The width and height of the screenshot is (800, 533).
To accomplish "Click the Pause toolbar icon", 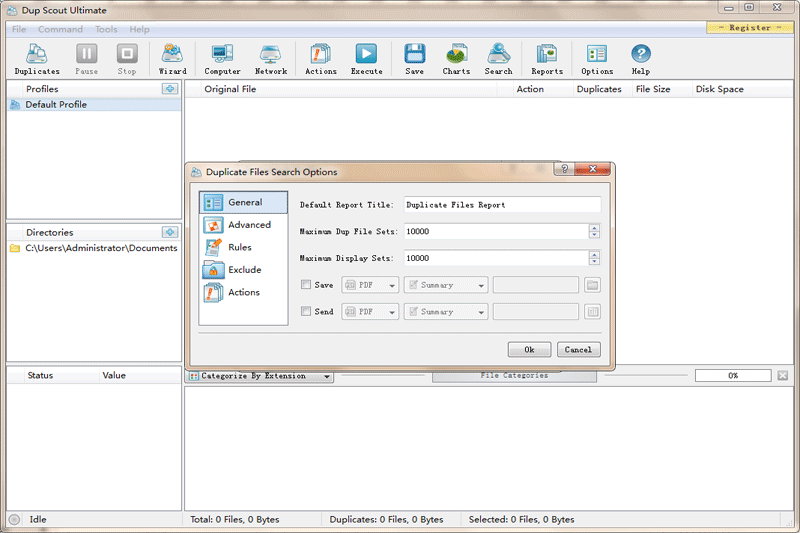I will [87, 59].
